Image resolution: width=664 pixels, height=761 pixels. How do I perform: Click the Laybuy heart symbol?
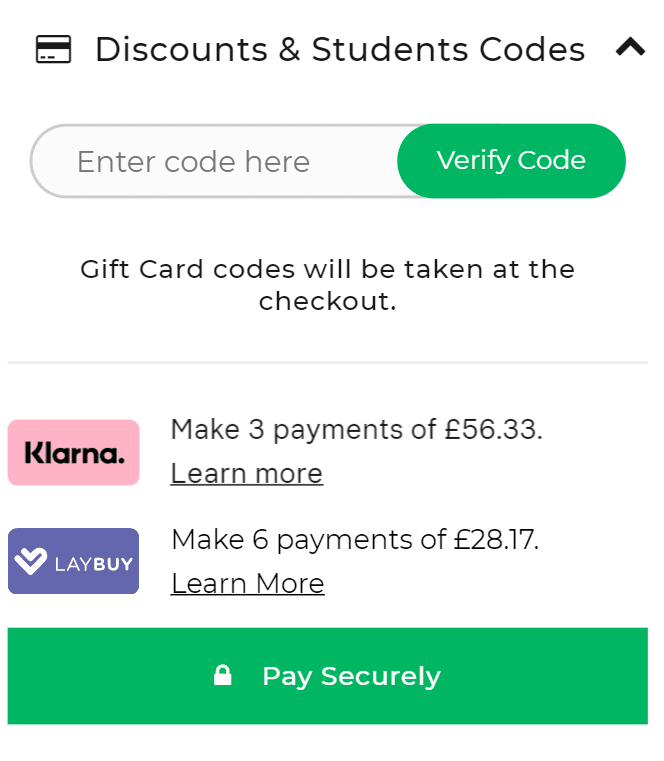(31, 562)
